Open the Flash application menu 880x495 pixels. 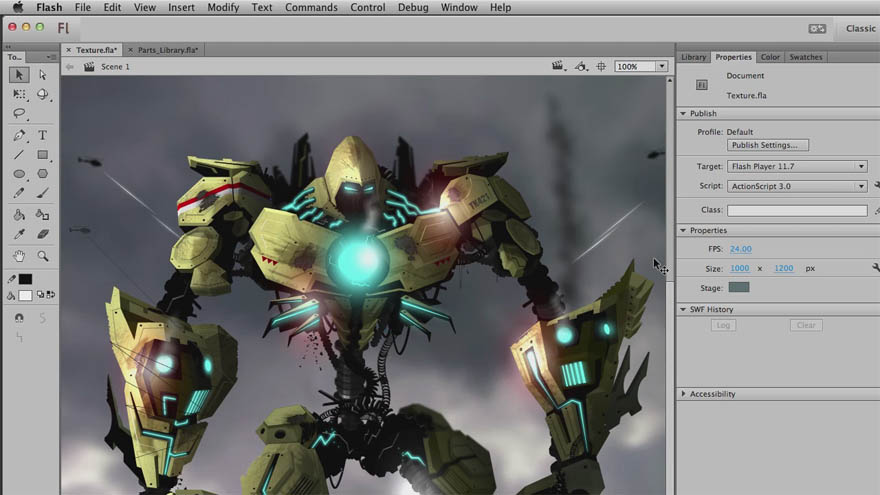(49, 7)
